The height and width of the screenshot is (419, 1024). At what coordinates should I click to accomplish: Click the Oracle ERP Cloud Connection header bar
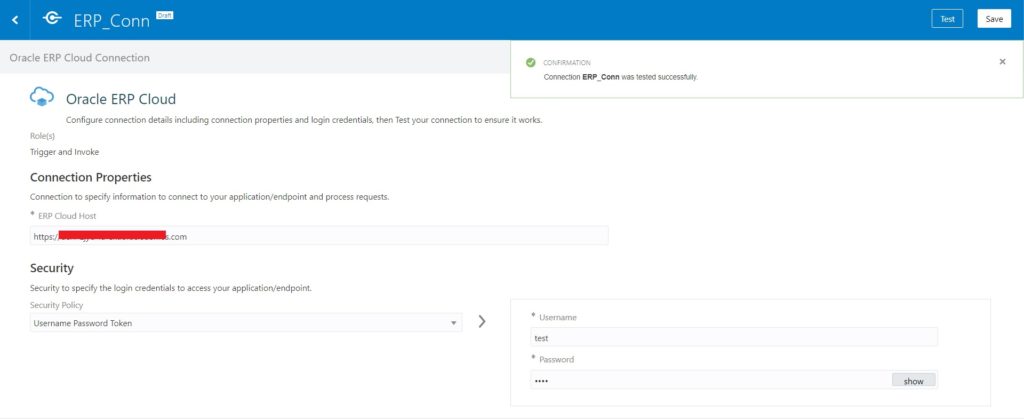[x=80, y=58]
